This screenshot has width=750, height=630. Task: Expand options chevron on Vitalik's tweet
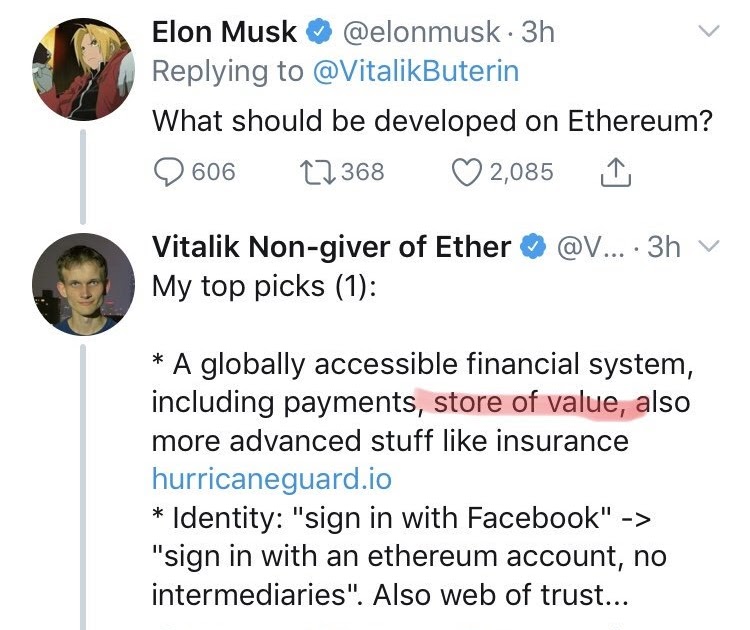click(708, 246)
